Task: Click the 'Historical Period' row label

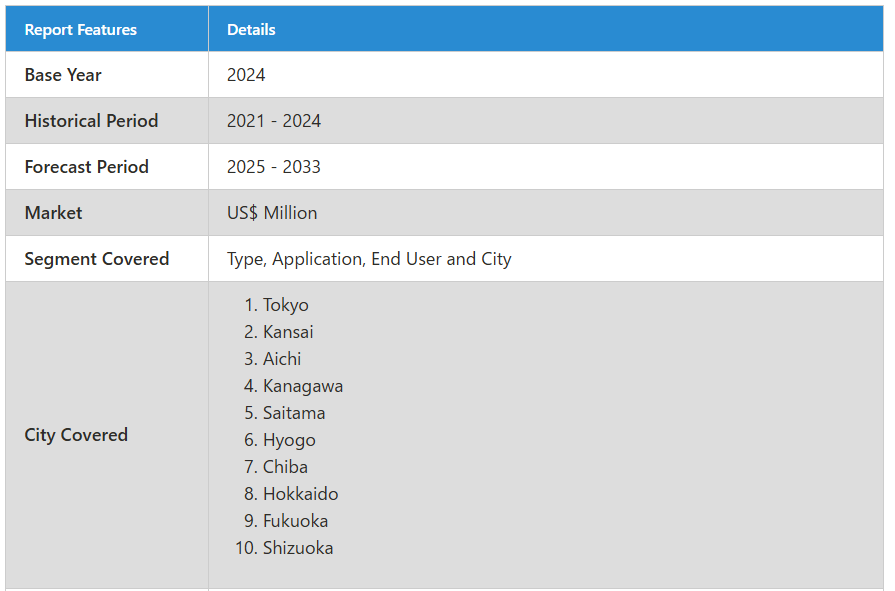Action: (x=91, y=120)
